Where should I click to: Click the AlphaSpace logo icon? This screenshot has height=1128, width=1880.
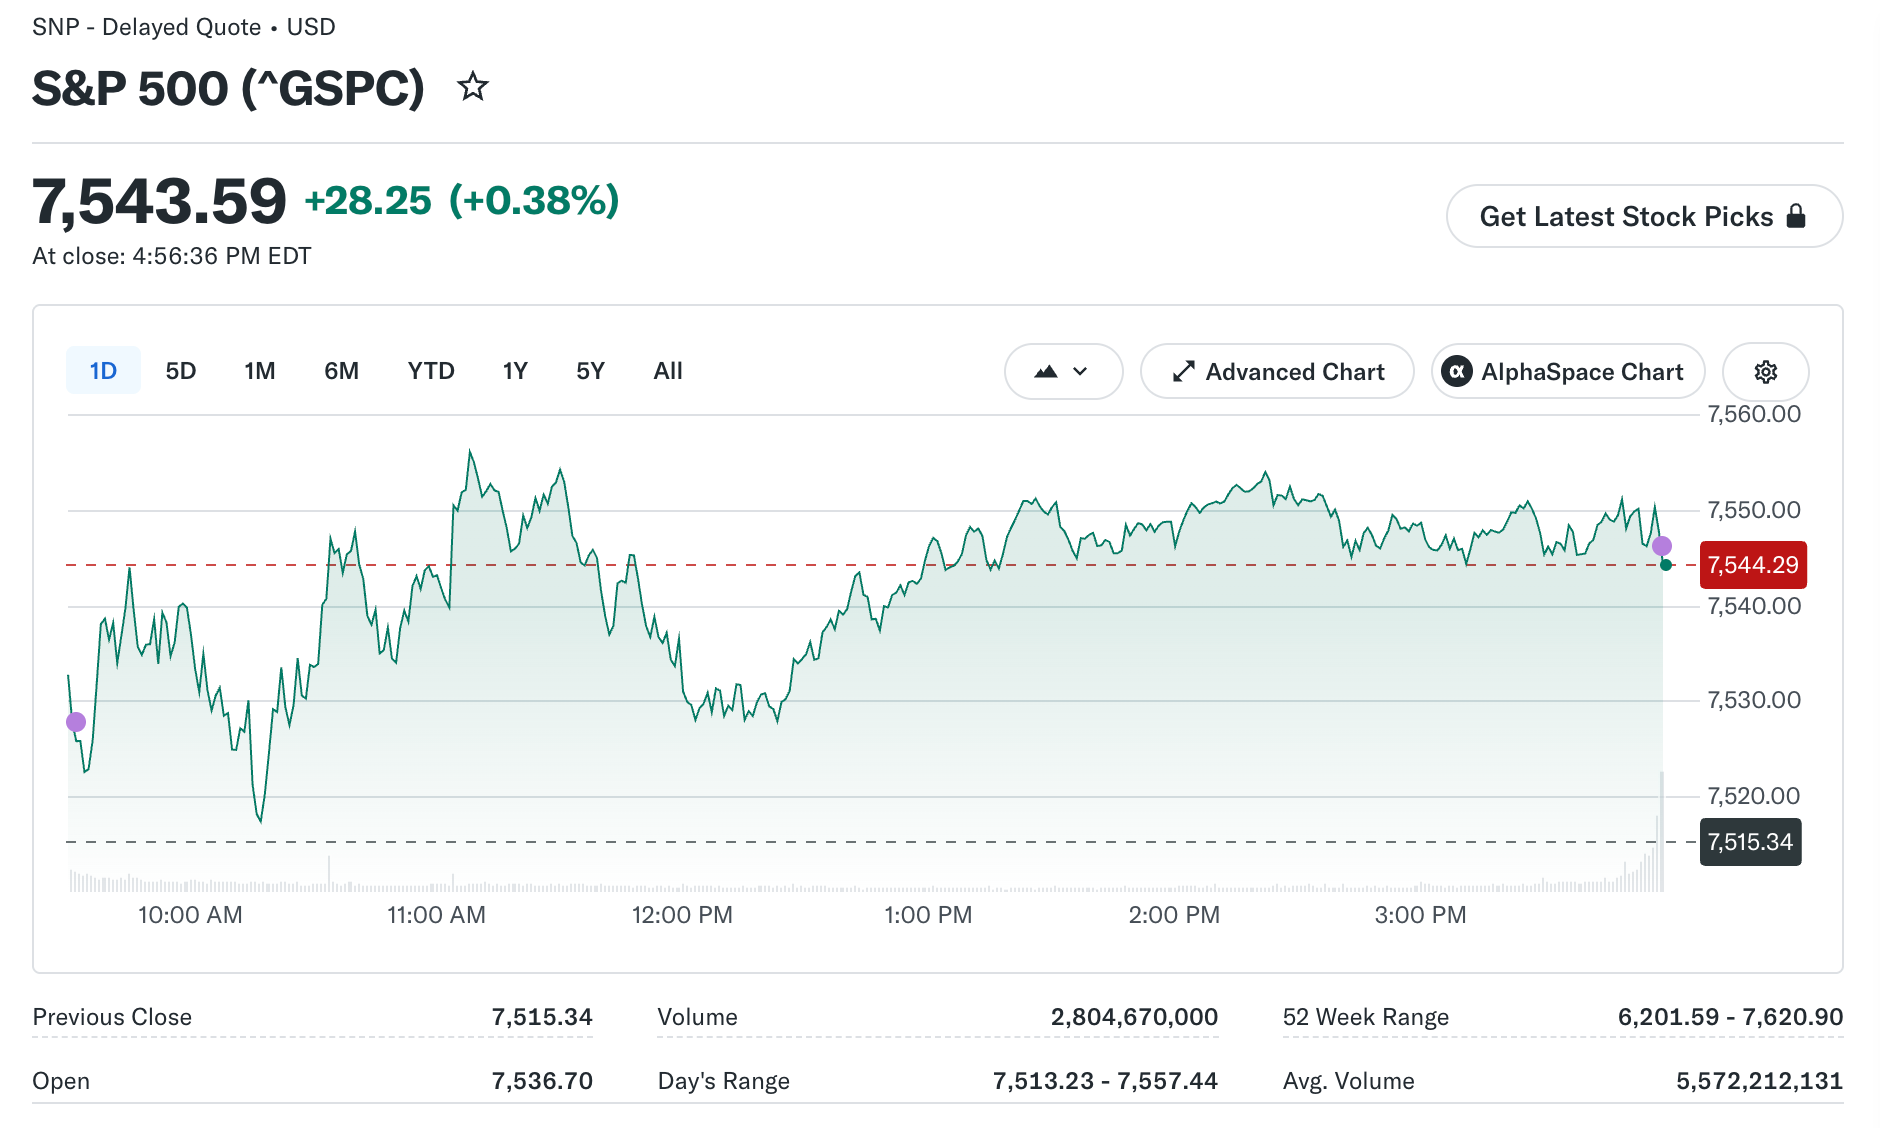tap(1457, 372)
